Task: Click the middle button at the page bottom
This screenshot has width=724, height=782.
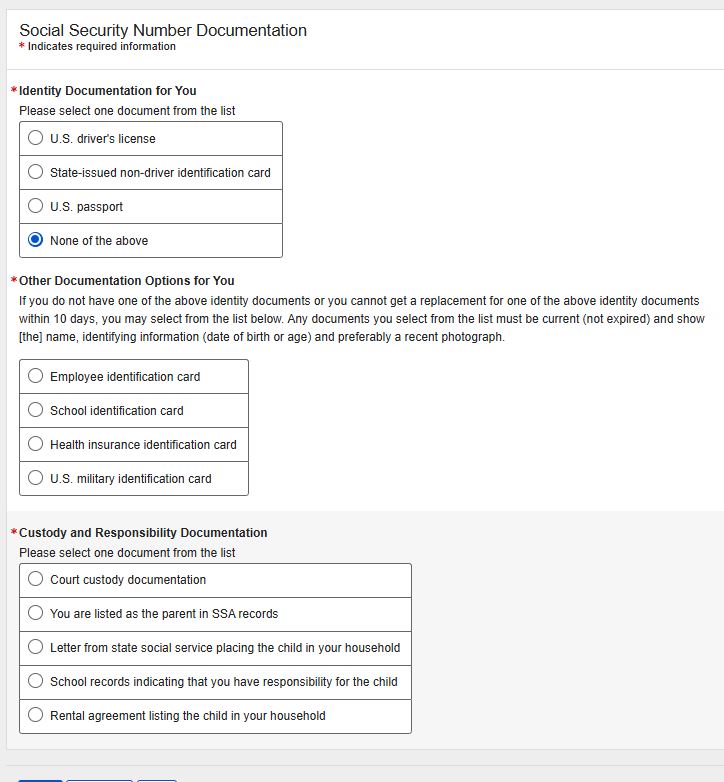Action: (99, 779)
